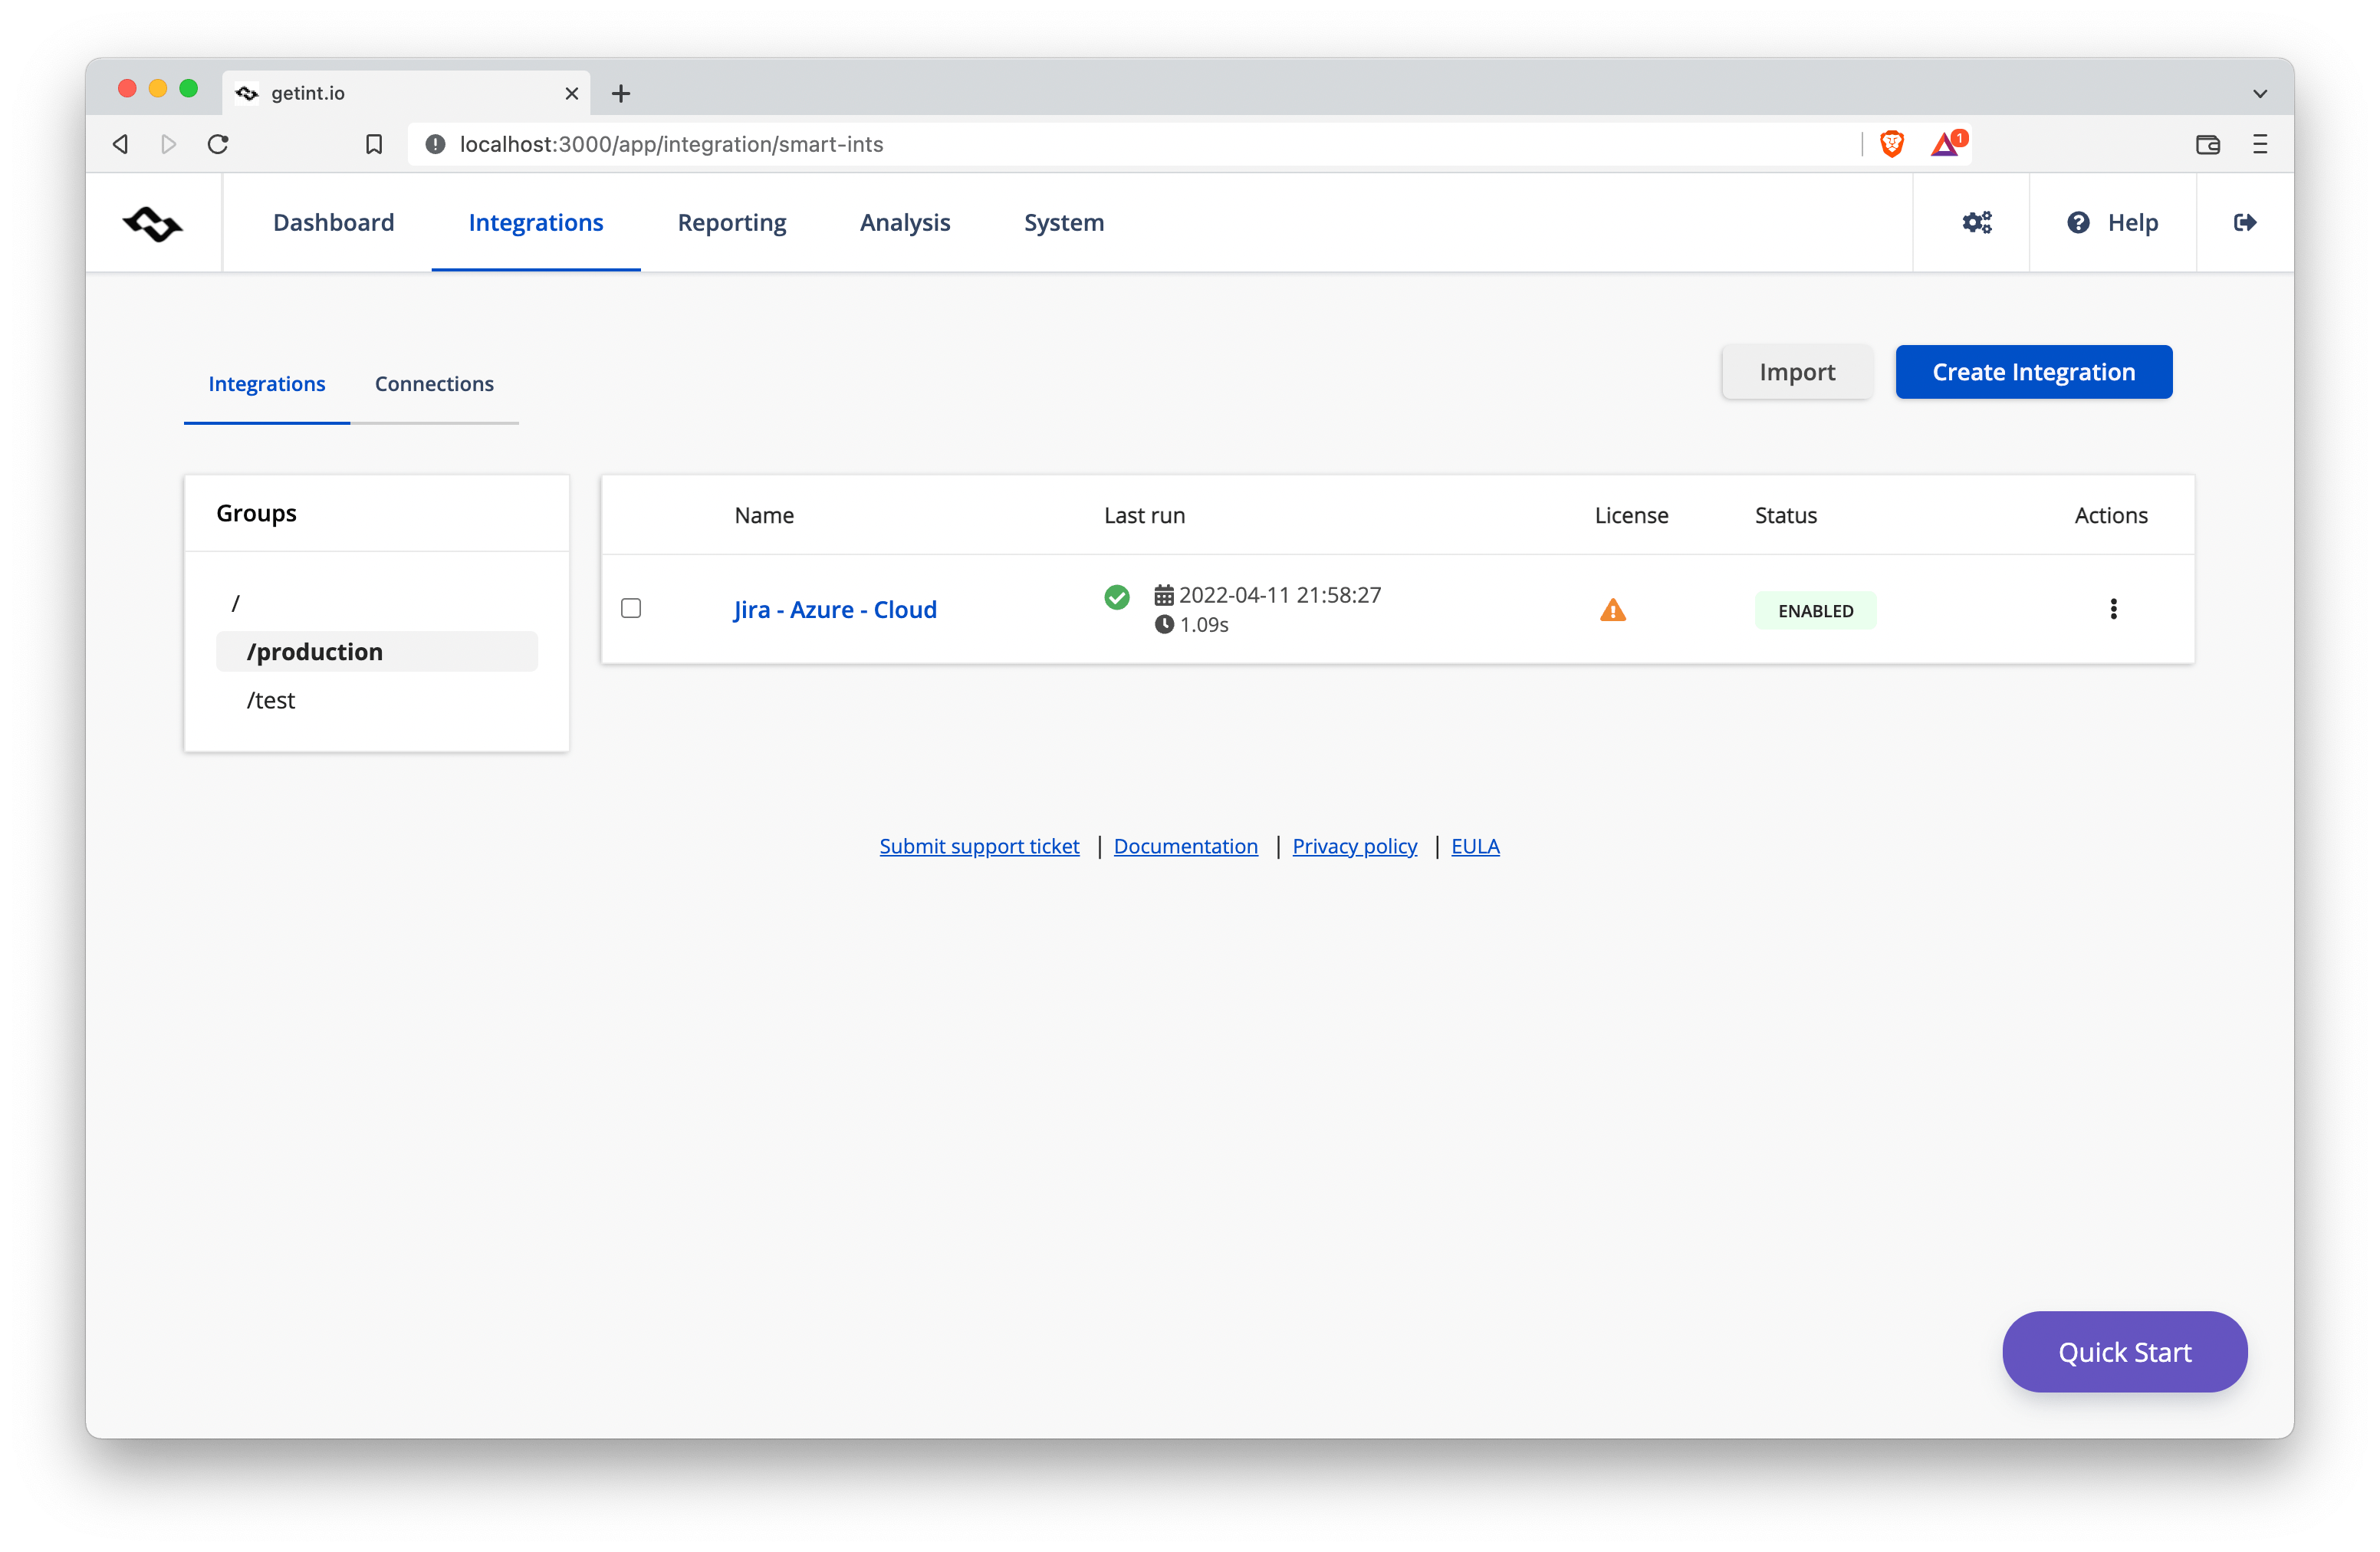Click the Last run column header
The height and width of the screenshot is (1552, 2380).
pos(1144,515)
